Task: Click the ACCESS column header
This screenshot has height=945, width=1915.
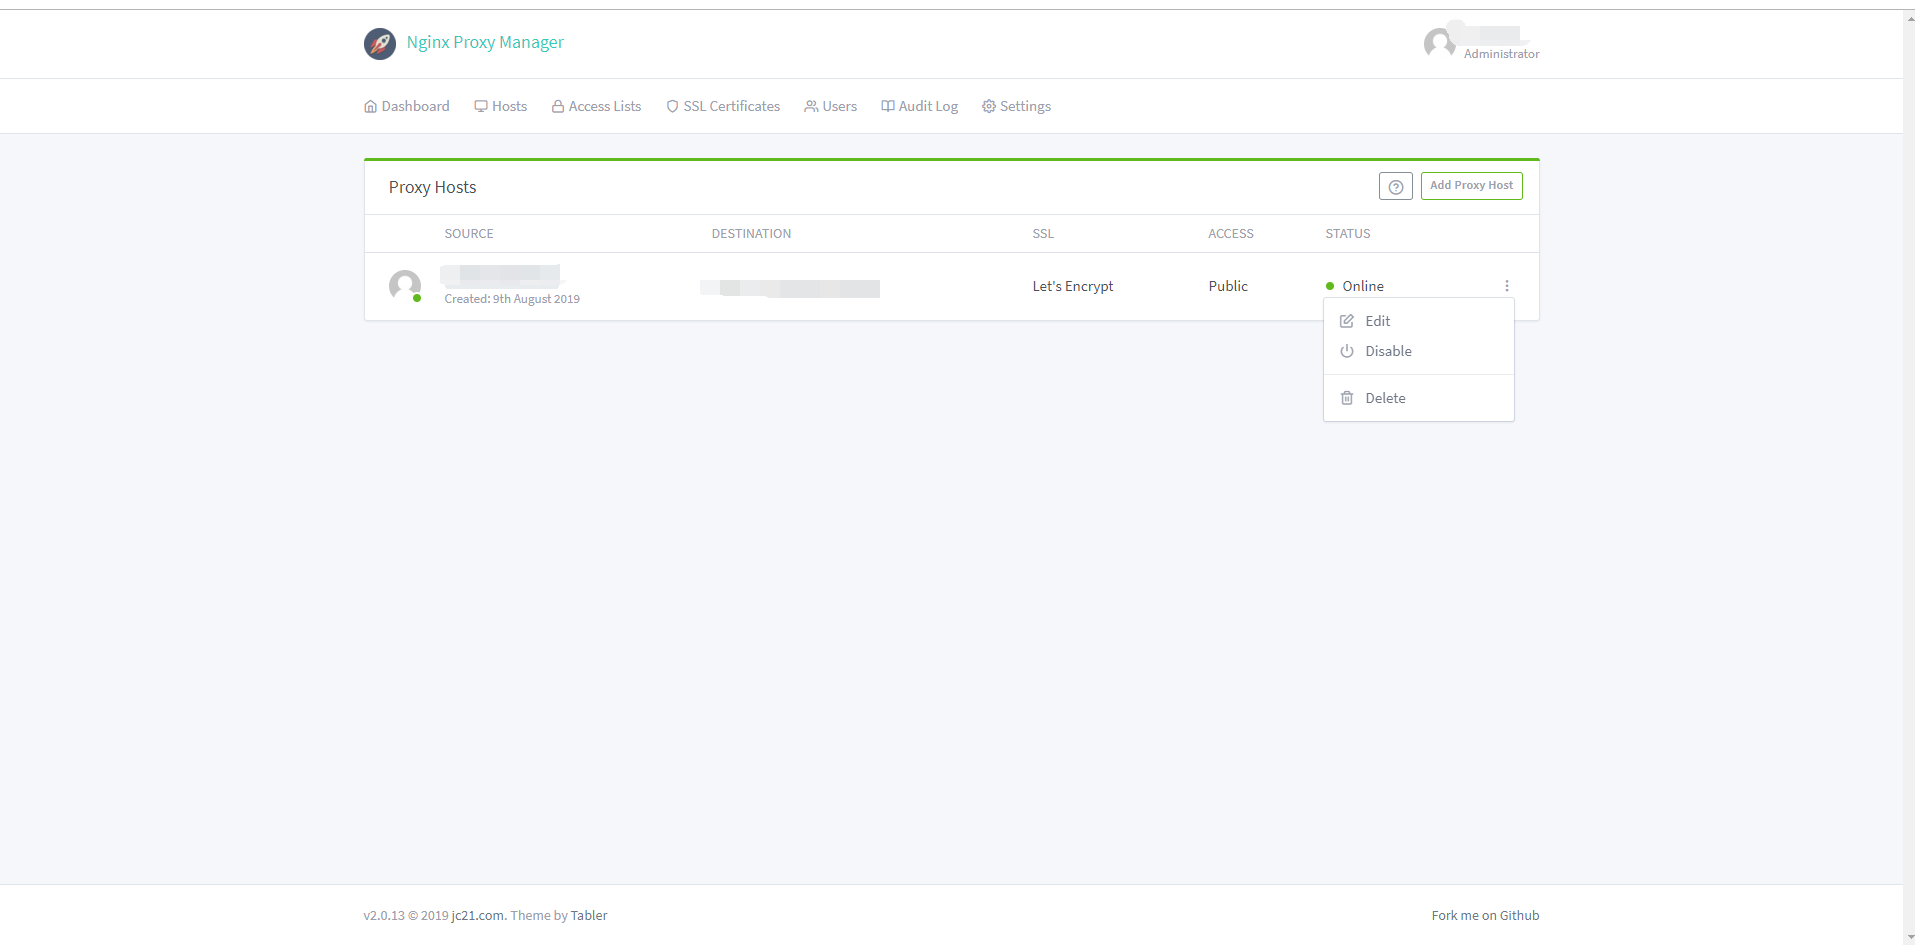Action: tap(1231, 234)
